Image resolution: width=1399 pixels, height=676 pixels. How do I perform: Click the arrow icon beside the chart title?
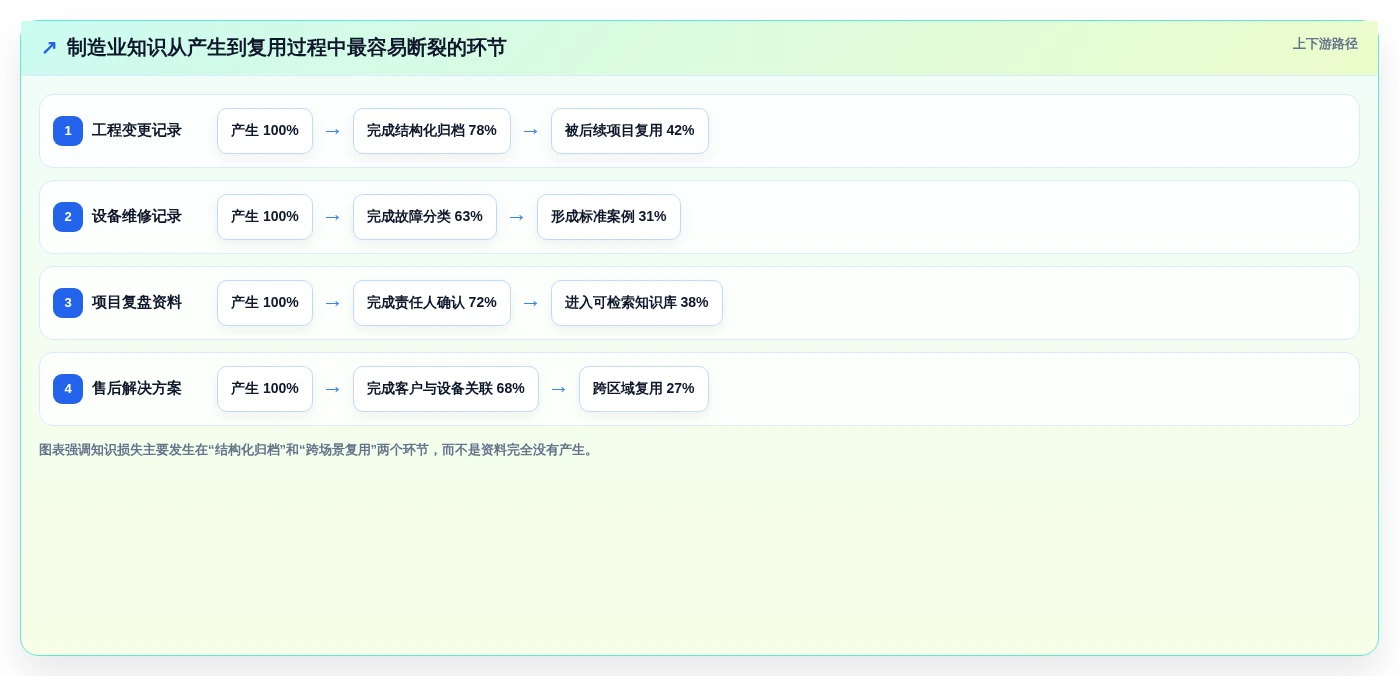(49, 47)
